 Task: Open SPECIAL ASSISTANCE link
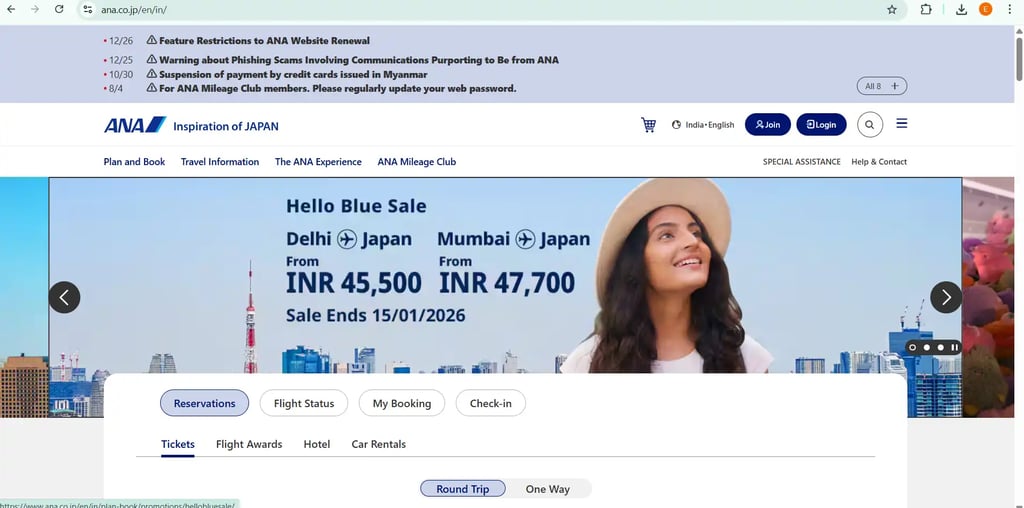(801, 162)
